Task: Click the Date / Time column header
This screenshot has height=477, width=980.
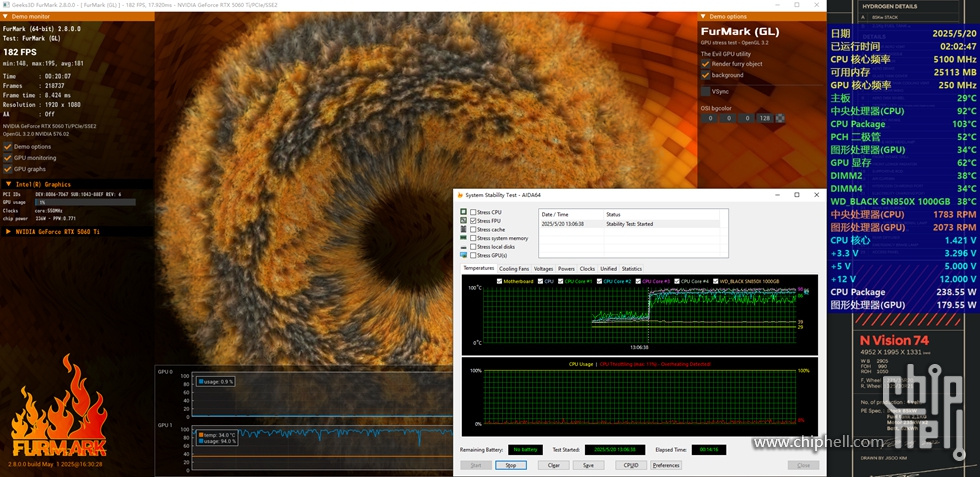Action: pyautogui.click(x=571, y=214)
